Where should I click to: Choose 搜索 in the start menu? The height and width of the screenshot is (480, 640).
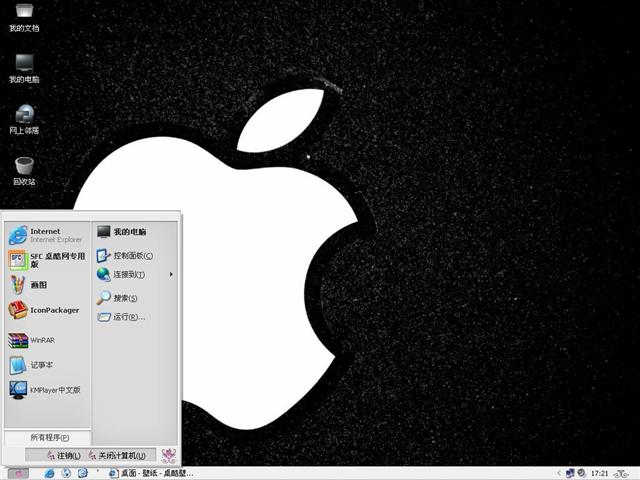click(x=125, y=298)
